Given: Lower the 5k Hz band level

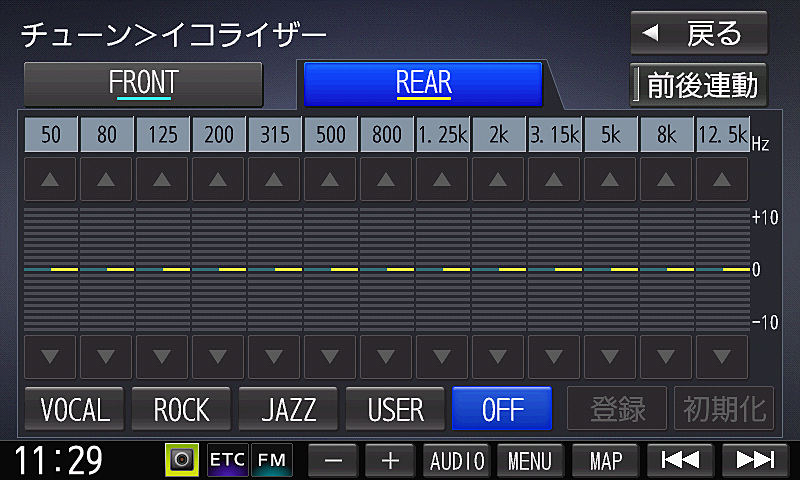Looking at the screenshot, I should pos(610,357).
